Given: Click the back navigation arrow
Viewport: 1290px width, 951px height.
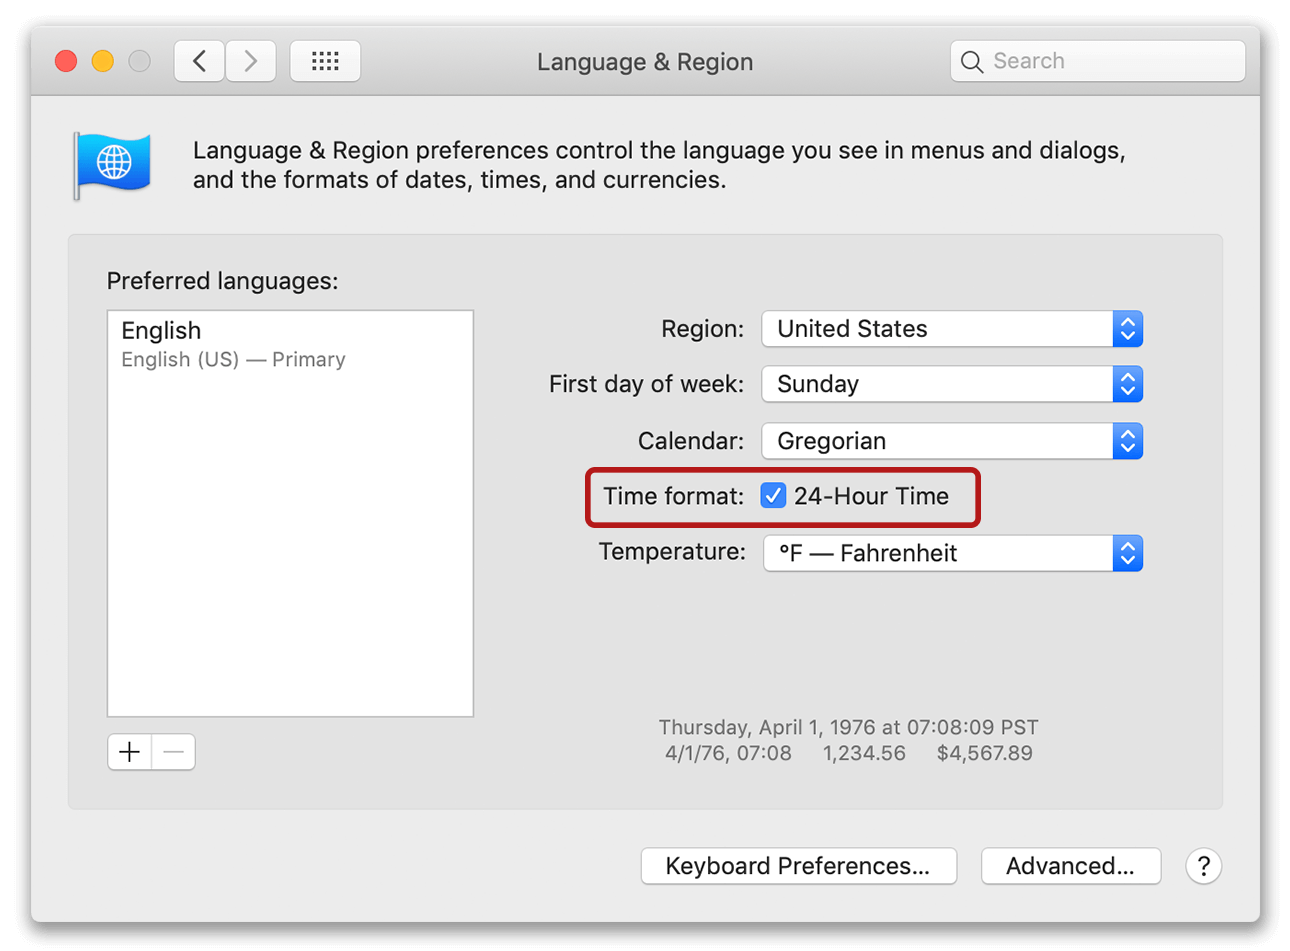Looking at the screenshot, I should [x=199, y=61].
